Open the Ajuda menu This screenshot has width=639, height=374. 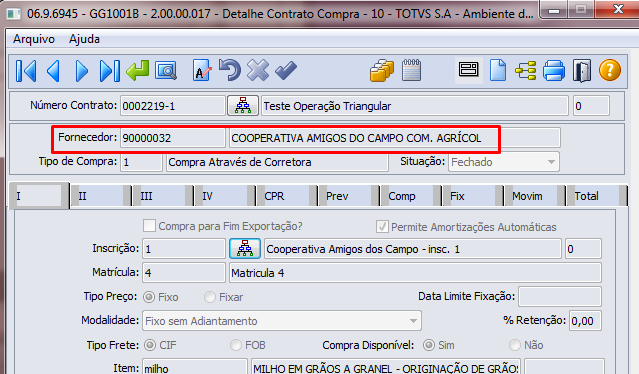(84, 39)
